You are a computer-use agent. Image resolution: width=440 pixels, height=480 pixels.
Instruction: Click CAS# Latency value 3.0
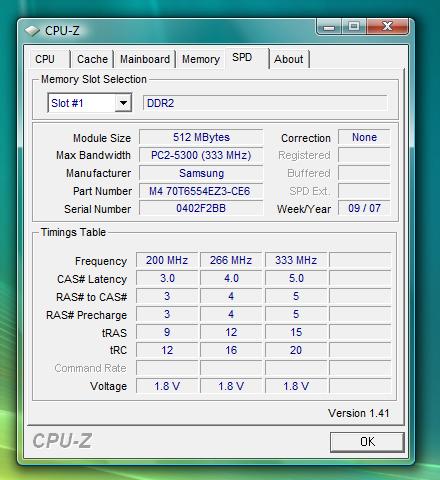pyautogui.click(x=167, y=278)
